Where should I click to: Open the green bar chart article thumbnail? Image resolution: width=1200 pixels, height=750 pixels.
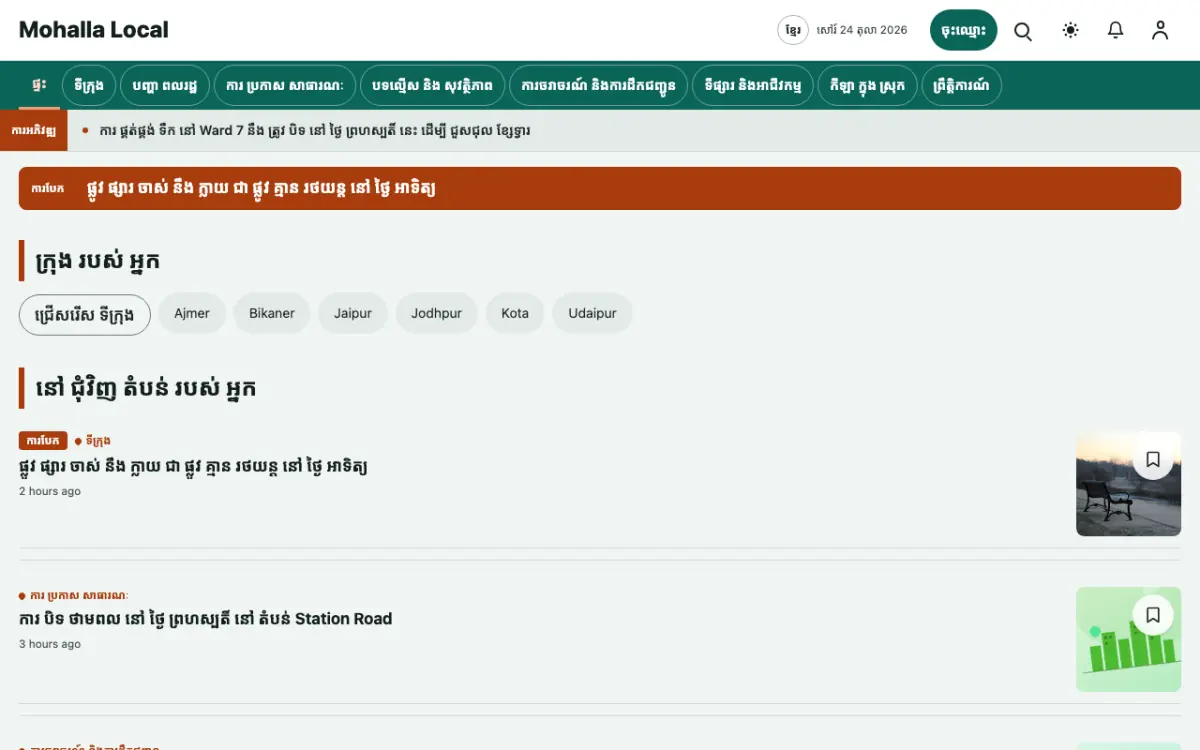coord(1128,640)
